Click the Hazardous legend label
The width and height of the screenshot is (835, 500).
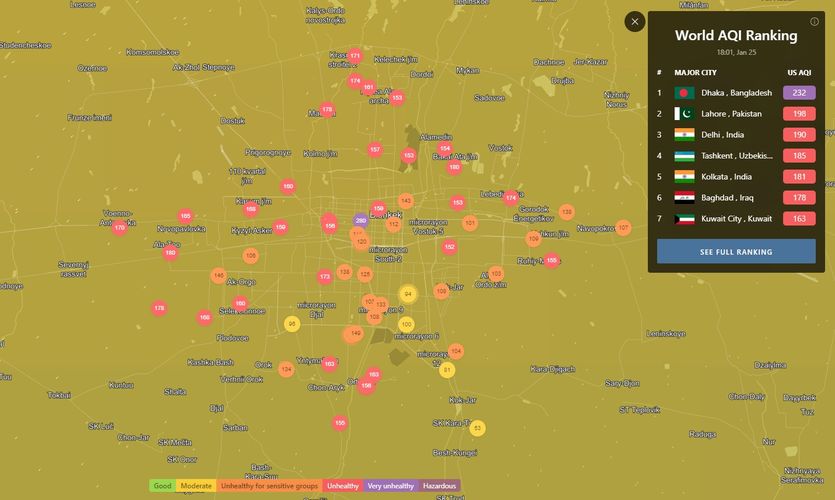click(x=439, y=486)
